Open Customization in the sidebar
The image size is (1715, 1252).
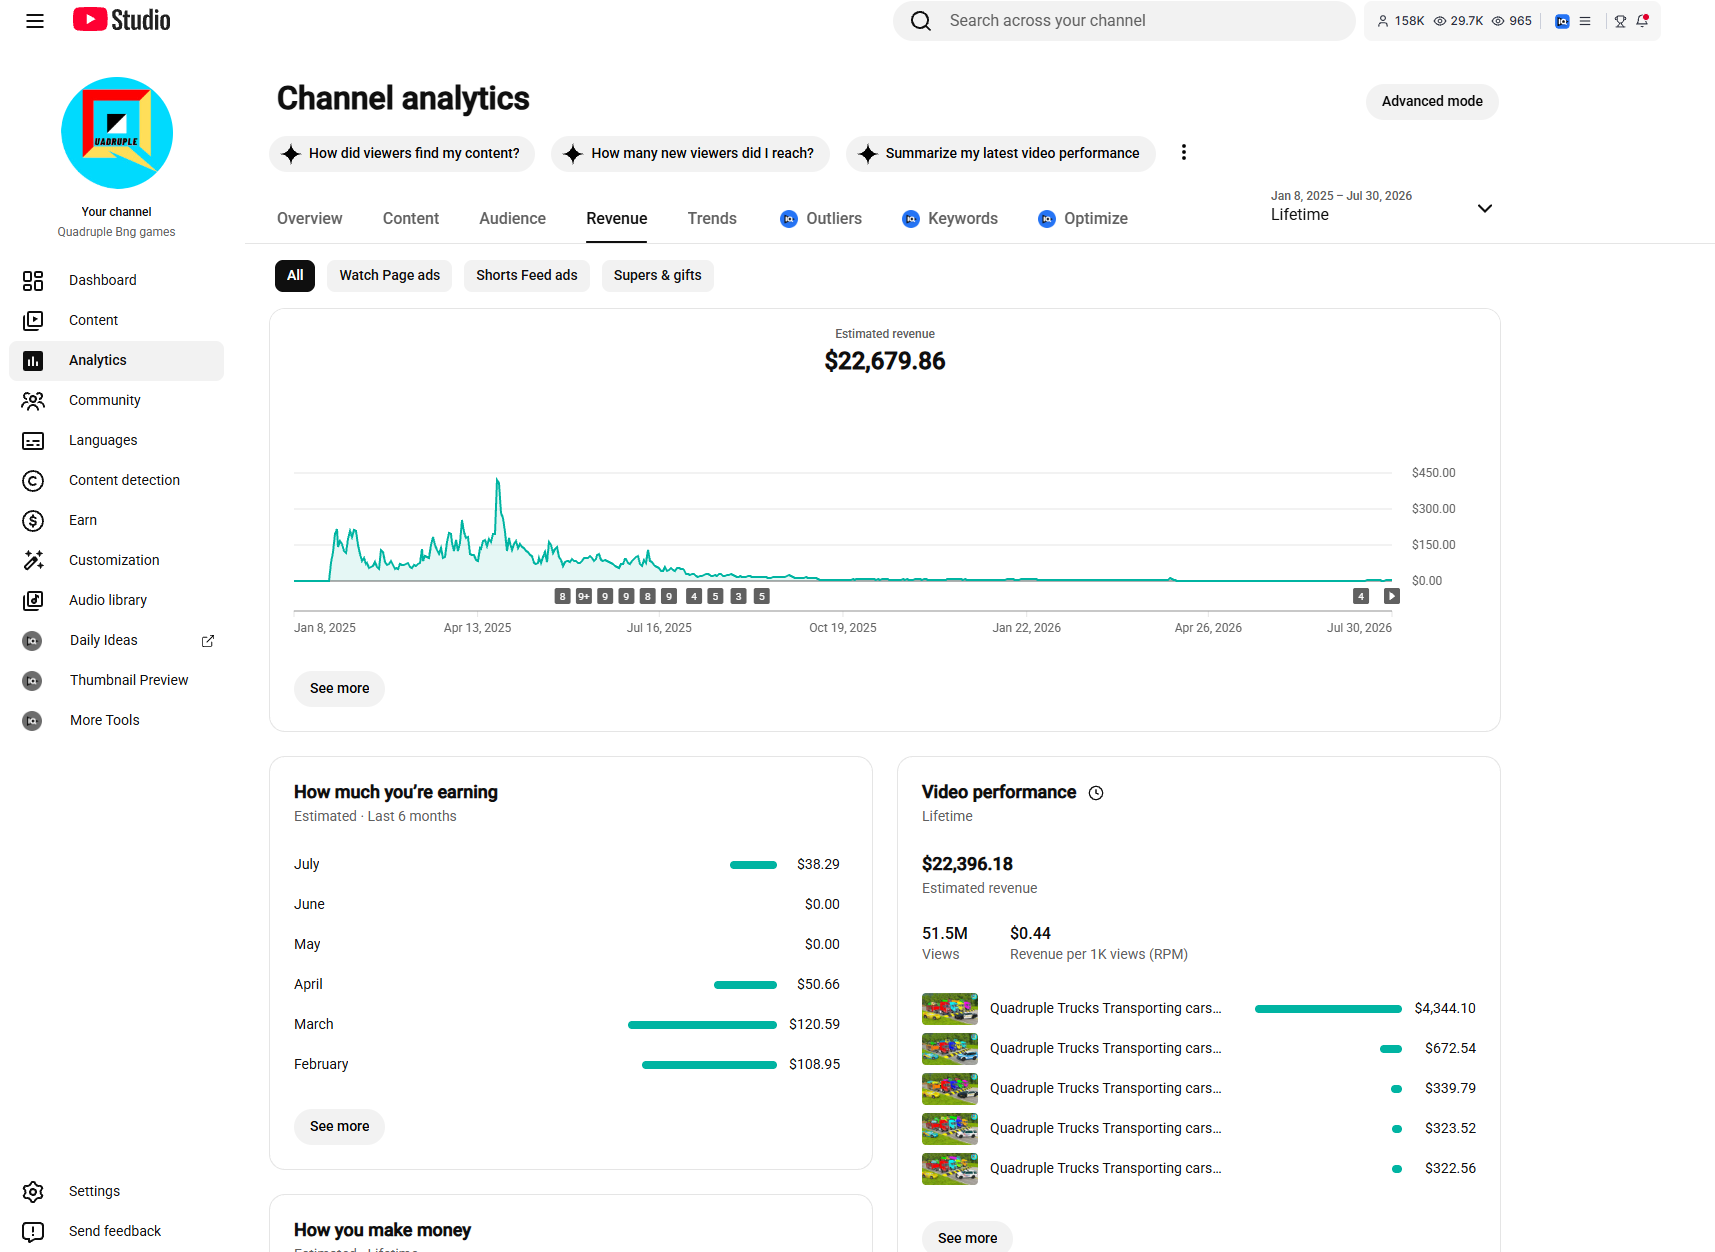click(x=116, y=560)
